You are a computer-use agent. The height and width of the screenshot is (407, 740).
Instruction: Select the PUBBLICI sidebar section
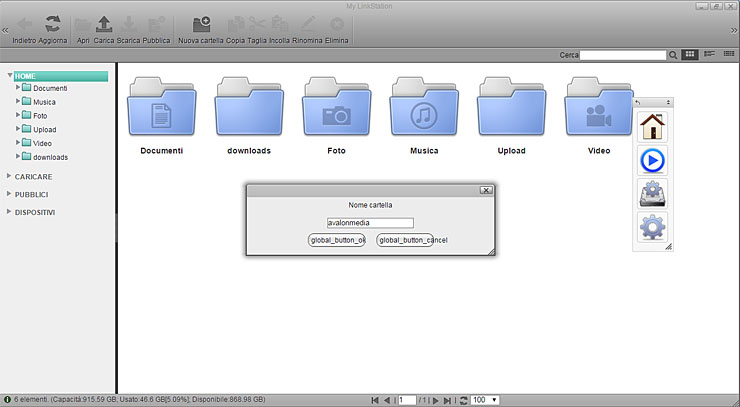point(31,194)
